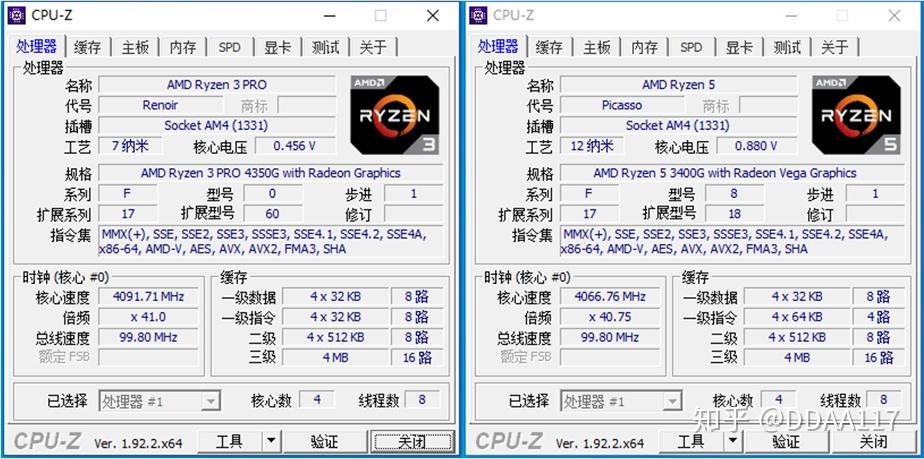Click 验证 button in right window
Screen dimensions: 924x459
coord(786,441)
